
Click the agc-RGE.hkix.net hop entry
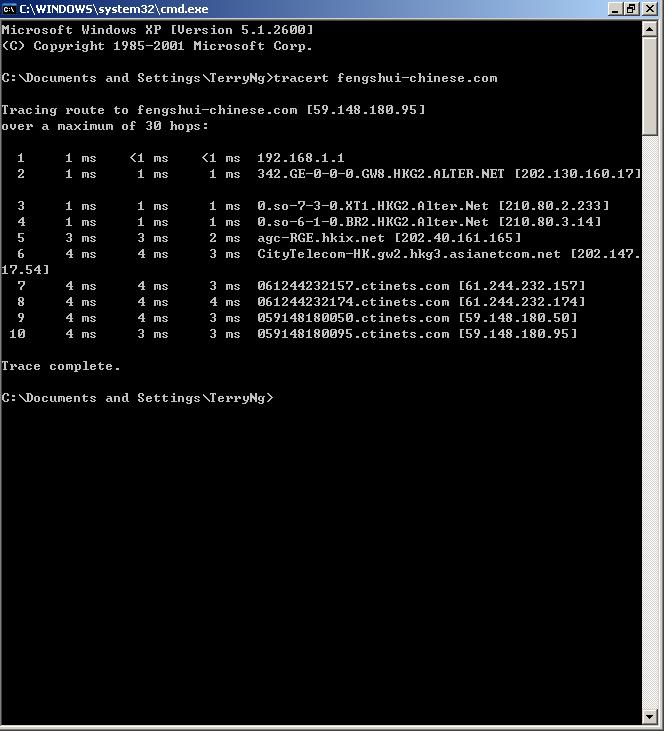coord(321,238)
